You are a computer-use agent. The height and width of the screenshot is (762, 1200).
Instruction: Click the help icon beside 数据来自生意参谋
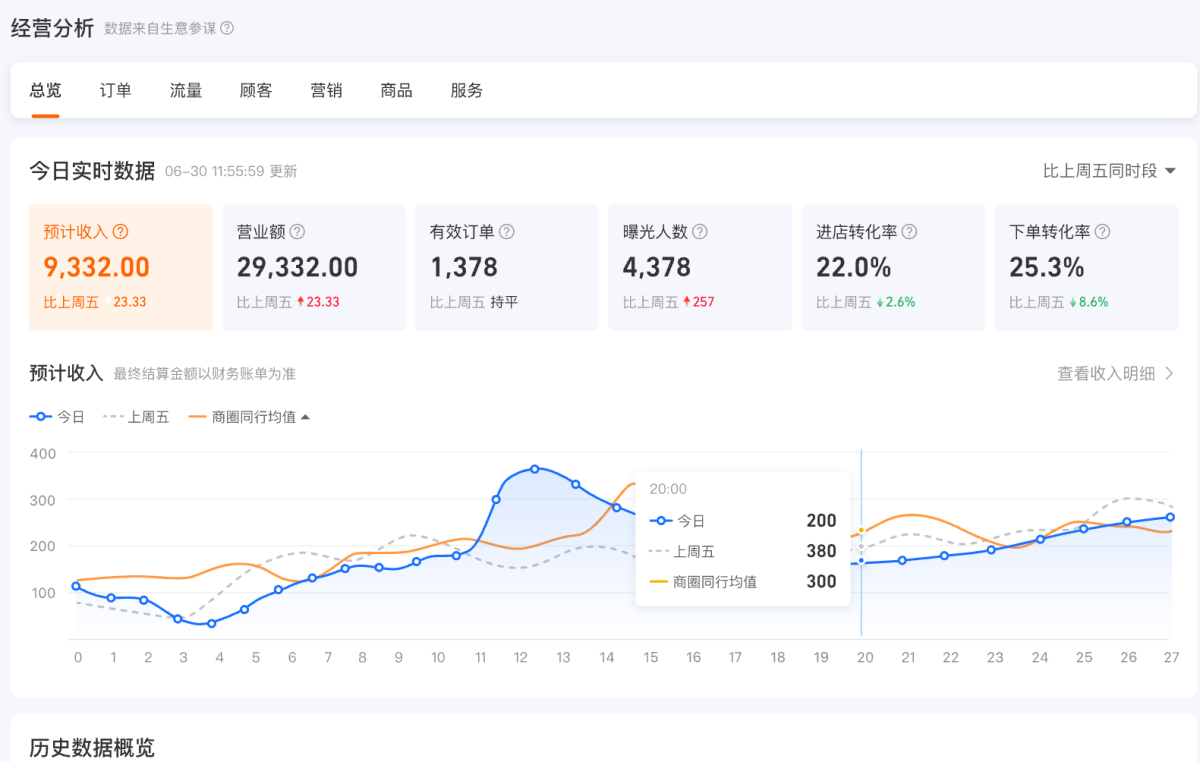pos(227,30)
